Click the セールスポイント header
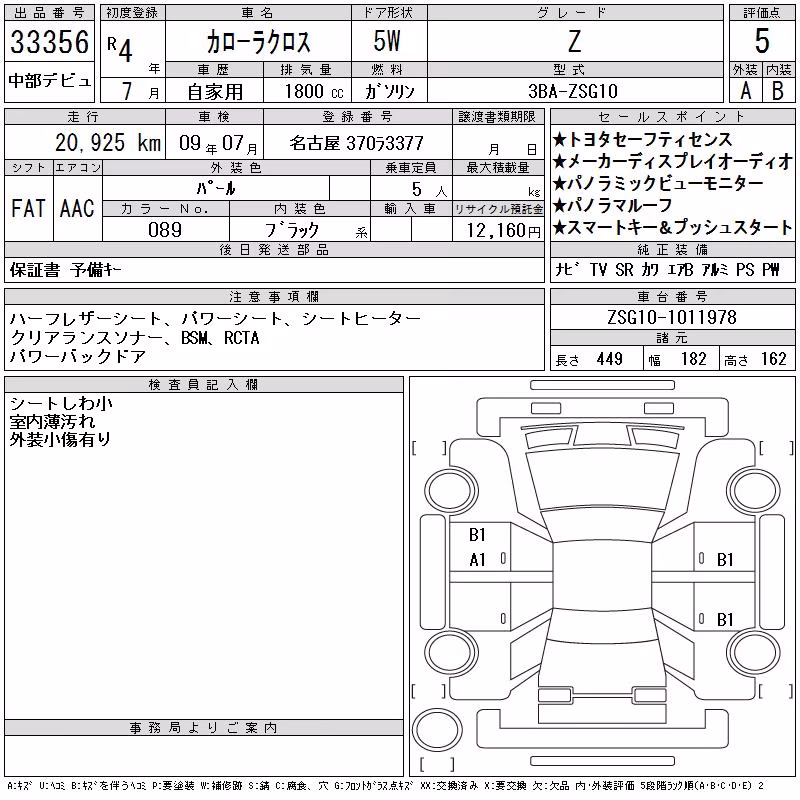The height and width of the screenshot is (800, 800). 672,117
